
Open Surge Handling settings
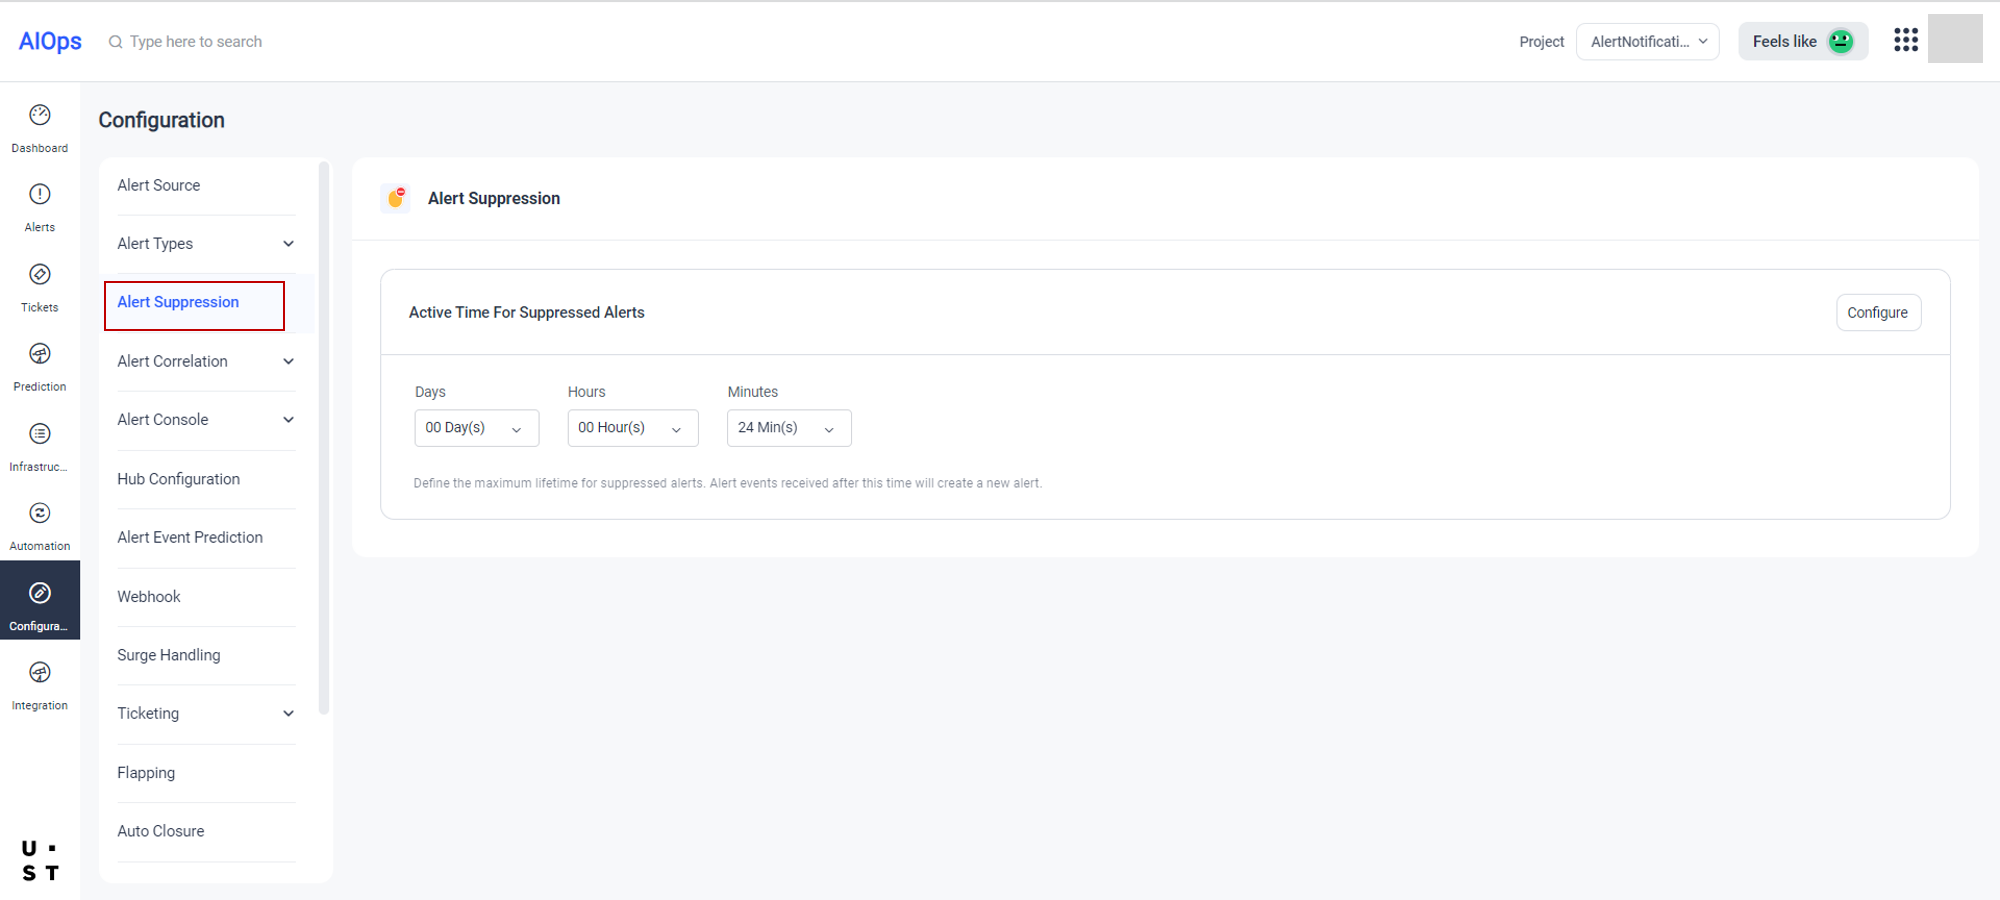click(x=169, y=655)
